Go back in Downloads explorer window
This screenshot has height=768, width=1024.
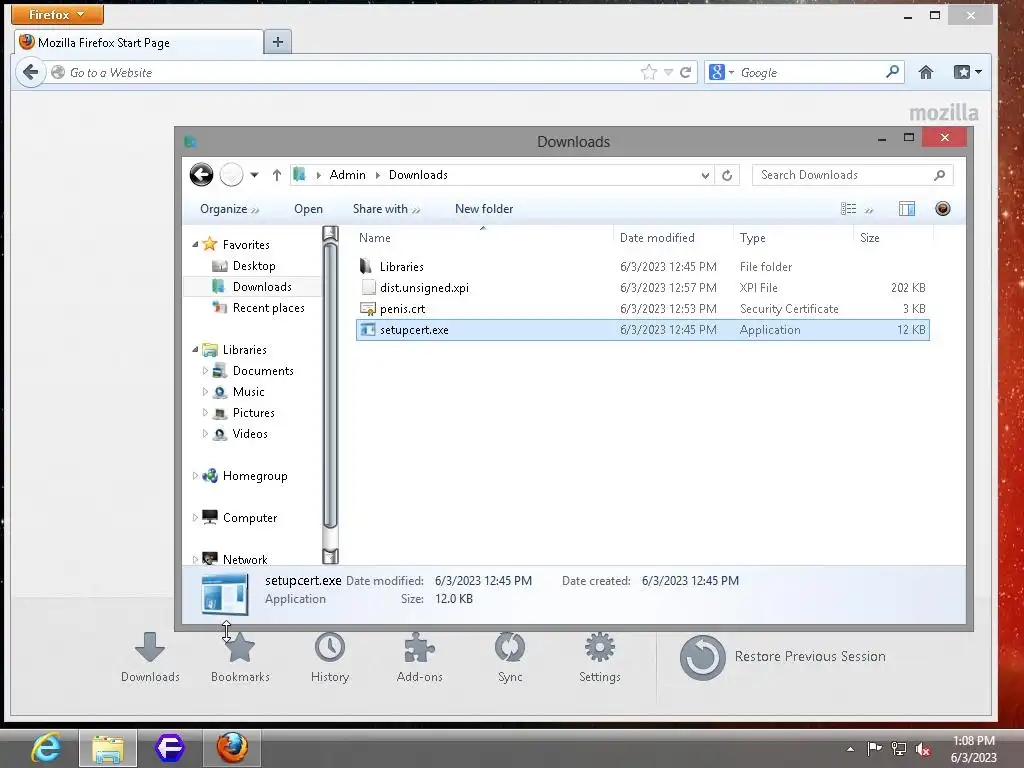[x=201, y=174]
